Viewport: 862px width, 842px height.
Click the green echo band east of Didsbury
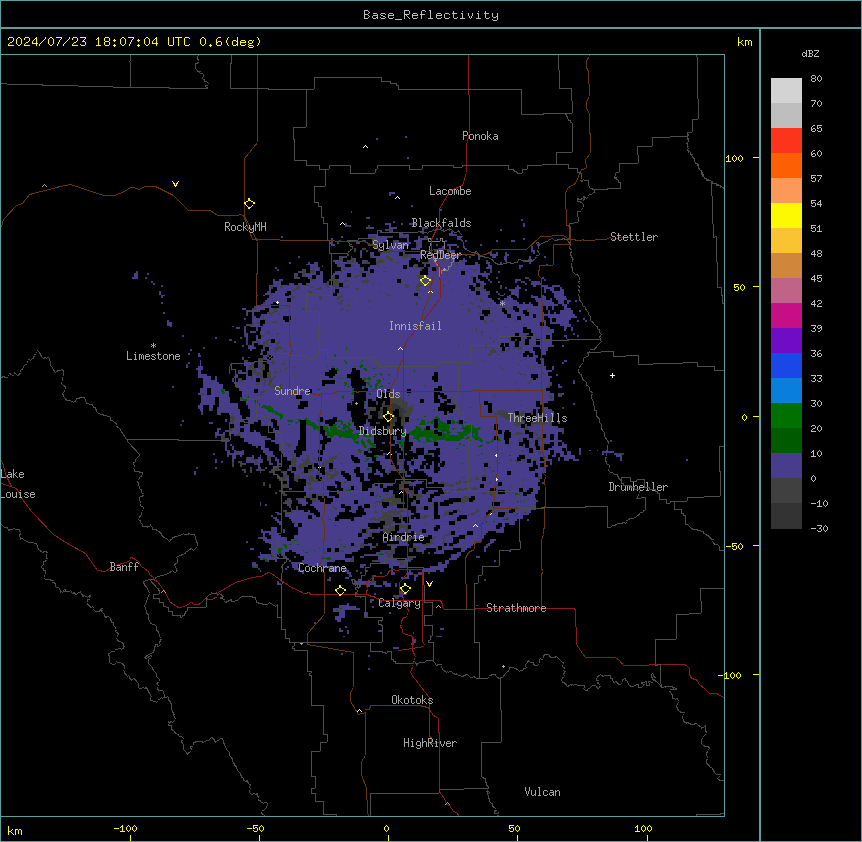coord(448,431)
